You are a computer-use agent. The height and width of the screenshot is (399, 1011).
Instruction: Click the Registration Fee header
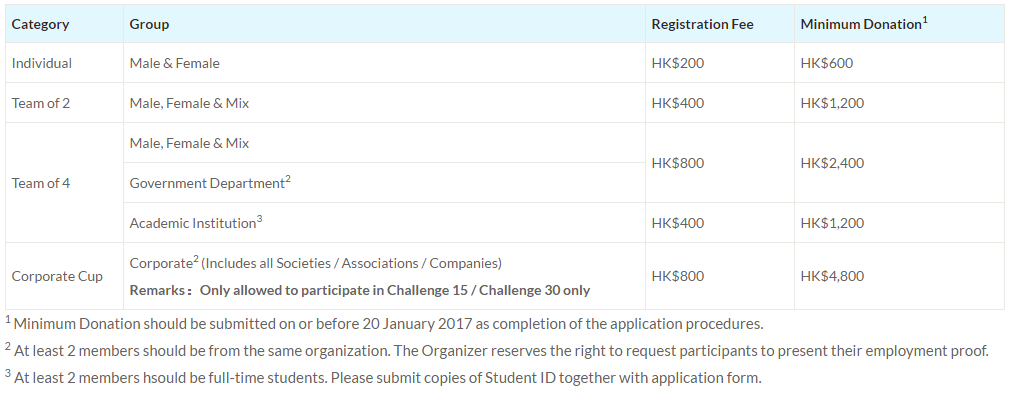(702, 24)
